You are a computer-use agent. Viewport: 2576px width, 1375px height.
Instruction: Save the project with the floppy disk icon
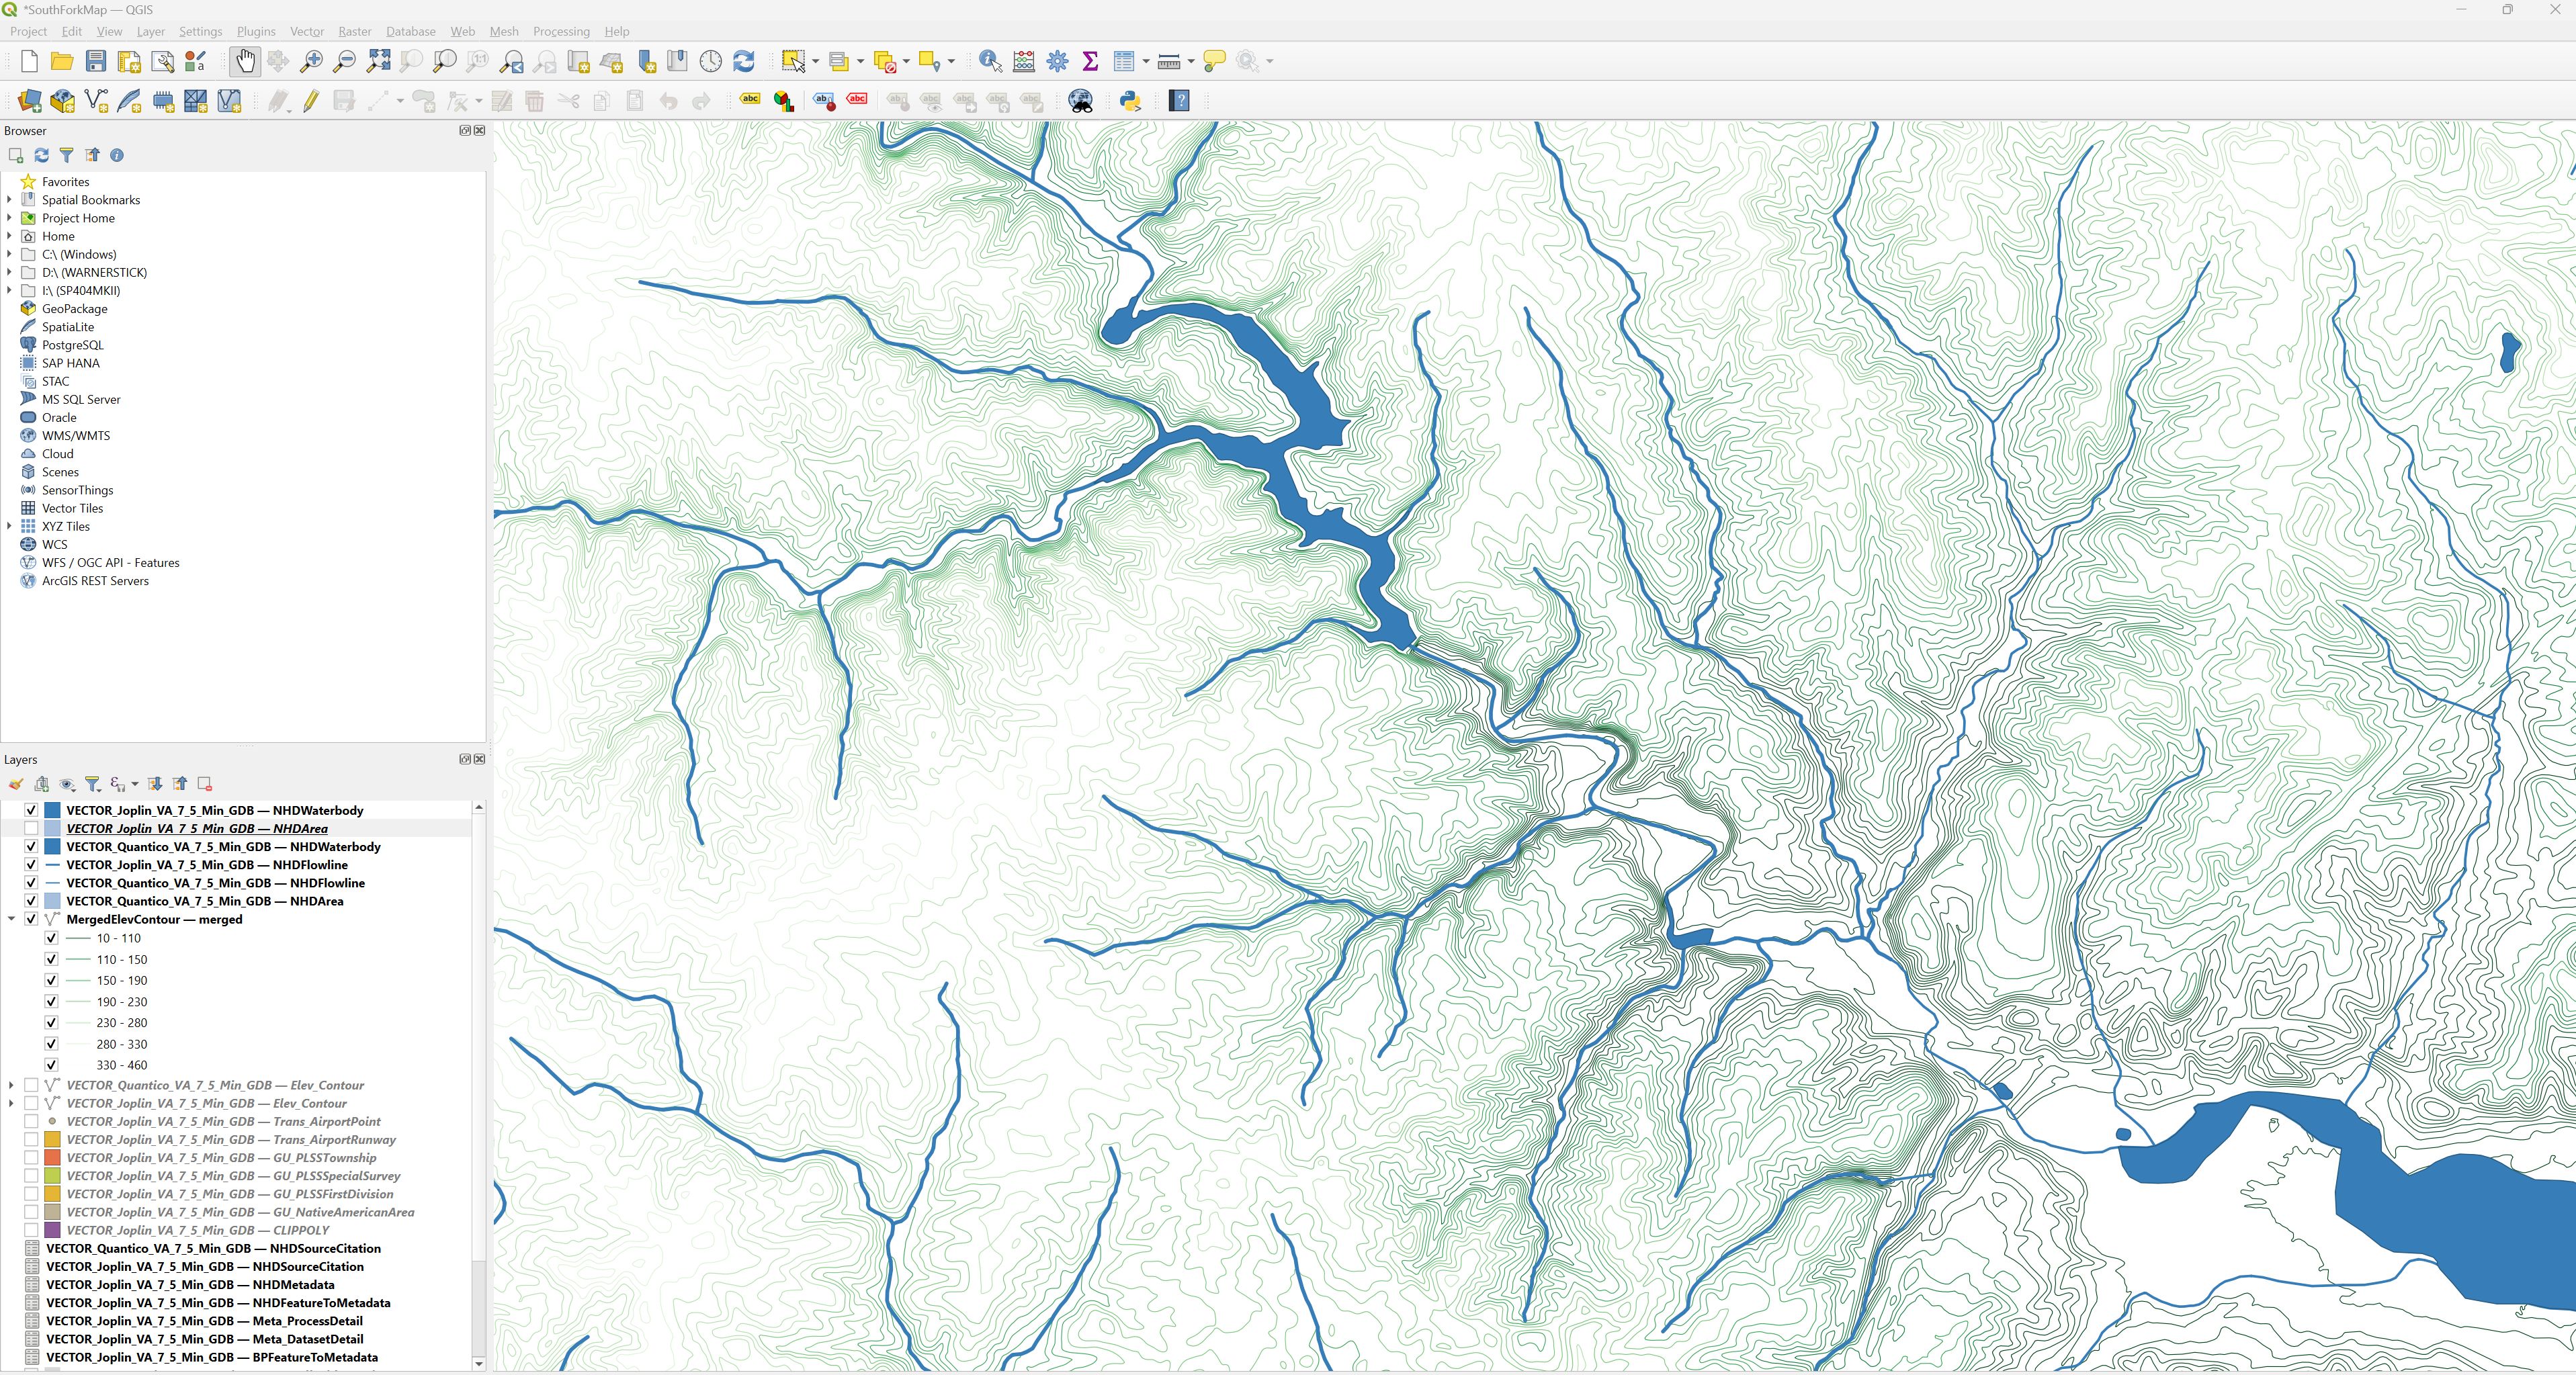96,62
